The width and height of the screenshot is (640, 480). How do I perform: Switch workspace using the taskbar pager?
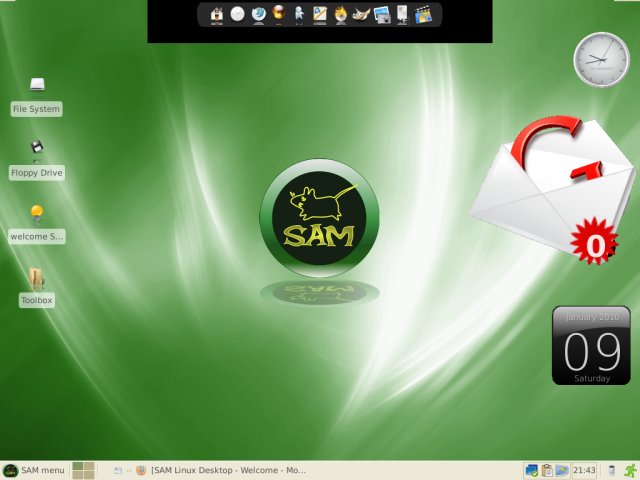tap(84, 470)
